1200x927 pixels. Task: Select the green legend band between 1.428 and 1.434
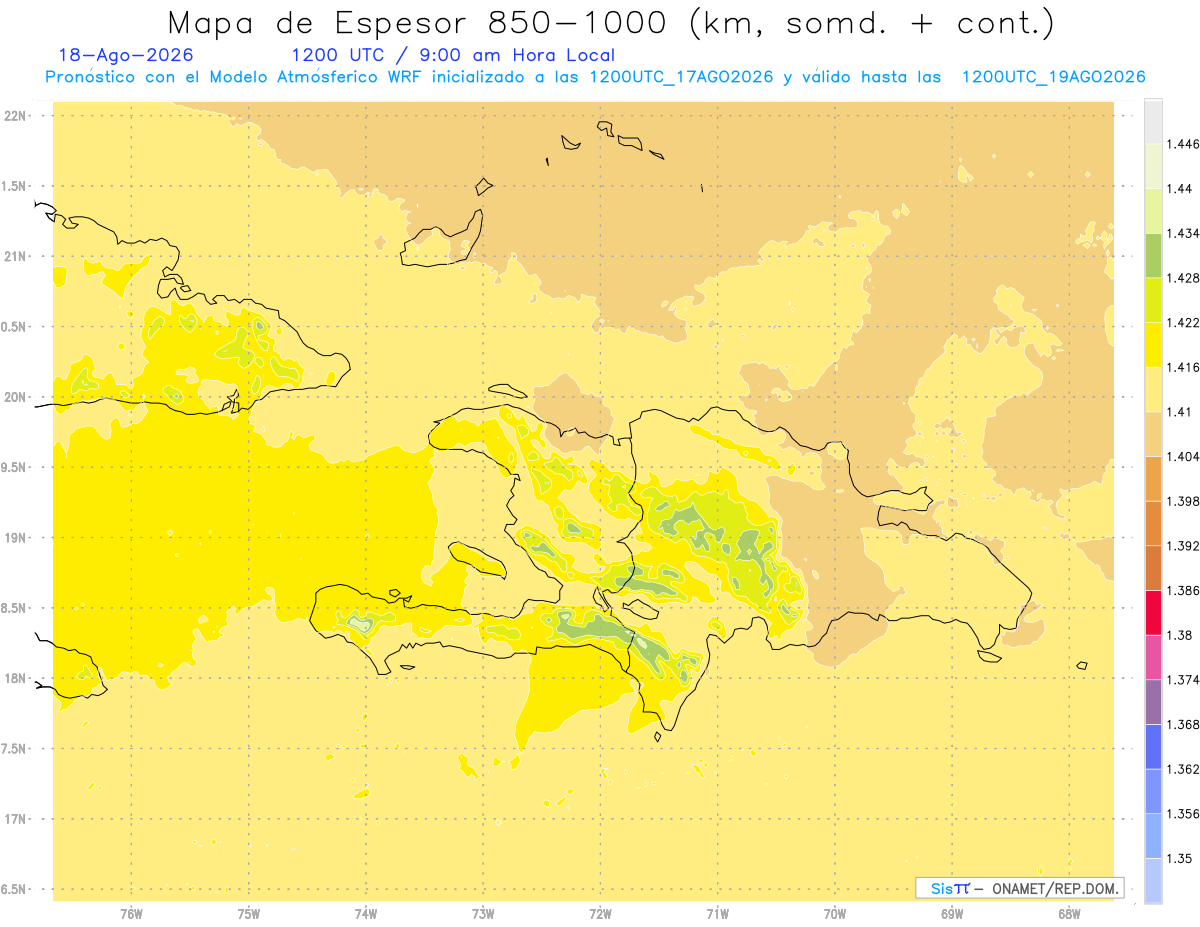(1153, 256)
